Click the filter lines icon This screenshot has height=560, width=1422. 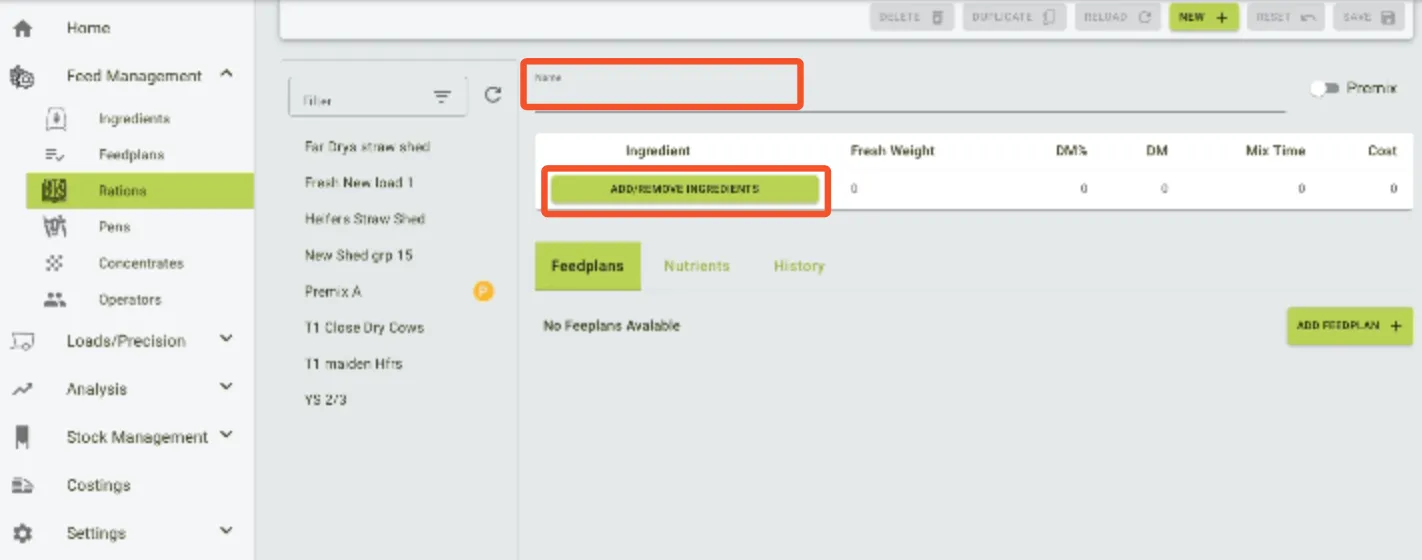tap(442, 97)
